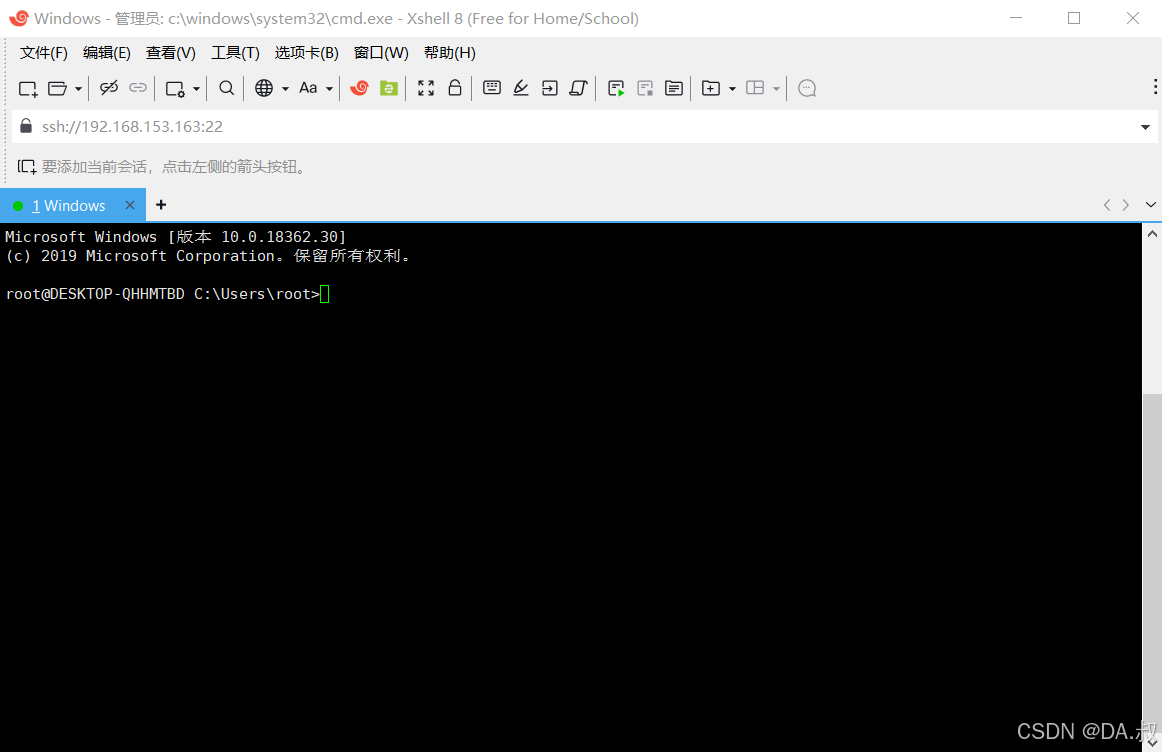
Task: Open the session logging tool
Action: point(673,88)
